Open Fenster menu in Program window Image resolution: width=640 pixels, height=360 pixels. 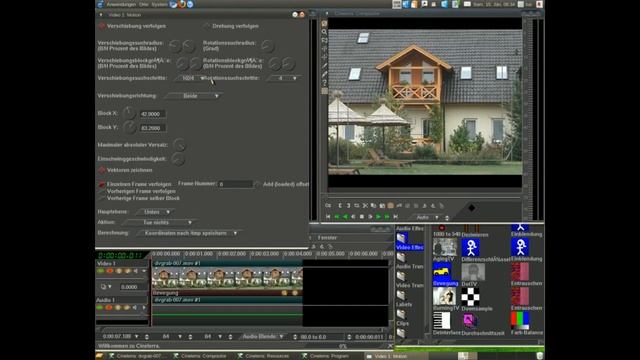327,238
